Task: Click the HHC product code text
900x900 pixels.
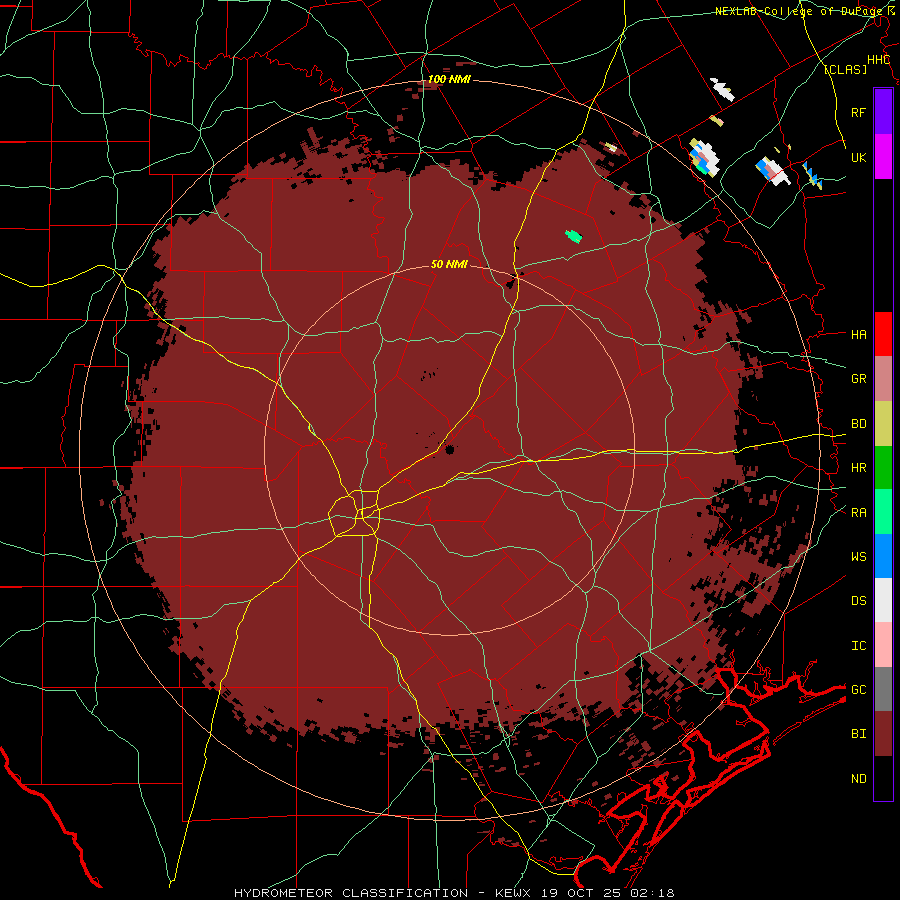Action: 878,60
